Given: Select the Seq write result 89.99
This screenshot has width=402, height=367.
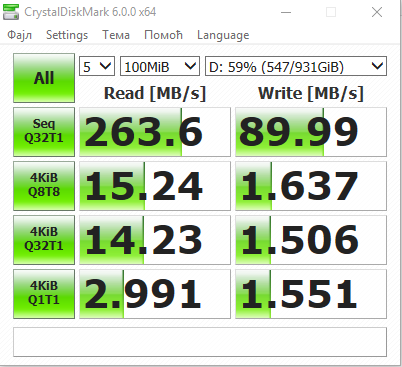Looking at the screenshot, I should tap(311, 132).
